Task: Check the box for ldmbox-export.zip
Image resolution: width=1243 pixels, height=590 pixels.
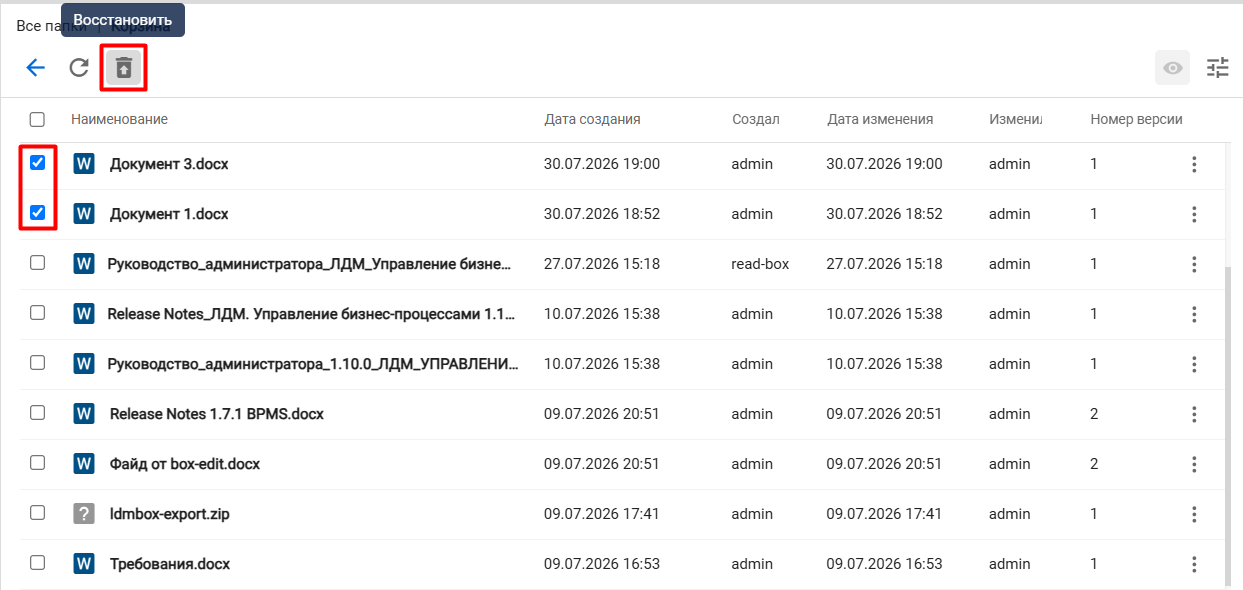Action: (x=37, y=513)
